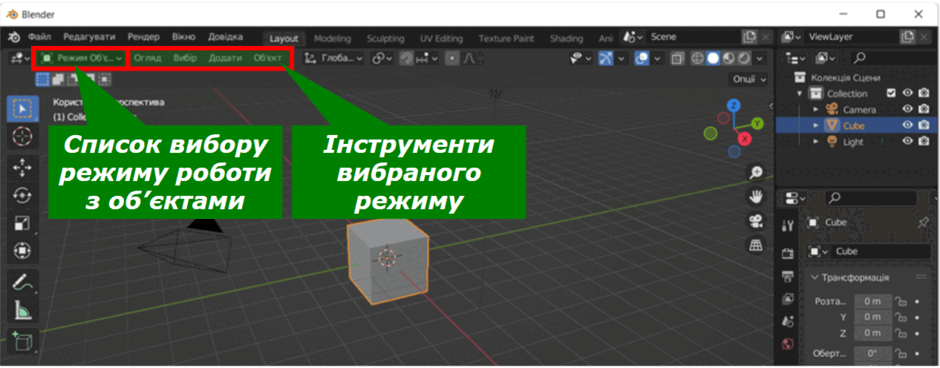Switch to the Modeling workspace tab
940x368 pixels.
coord(332,38)
